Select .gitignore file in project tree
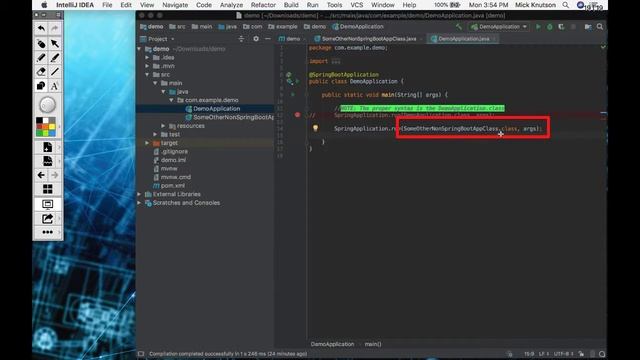This screenshot has height=360, width=640. pyautogui.click(x=174, y=151)
